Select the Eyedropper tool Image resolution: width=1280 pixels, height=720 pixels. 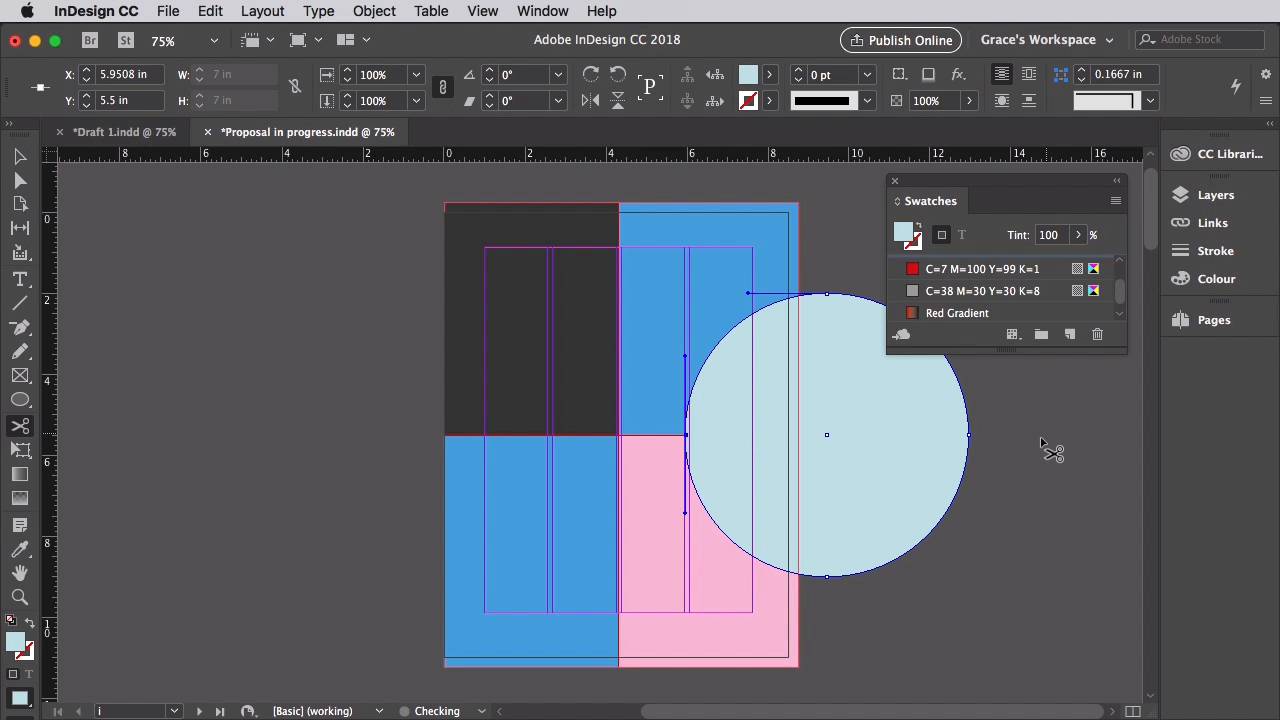pyautogui.click(x=20, y=549)
